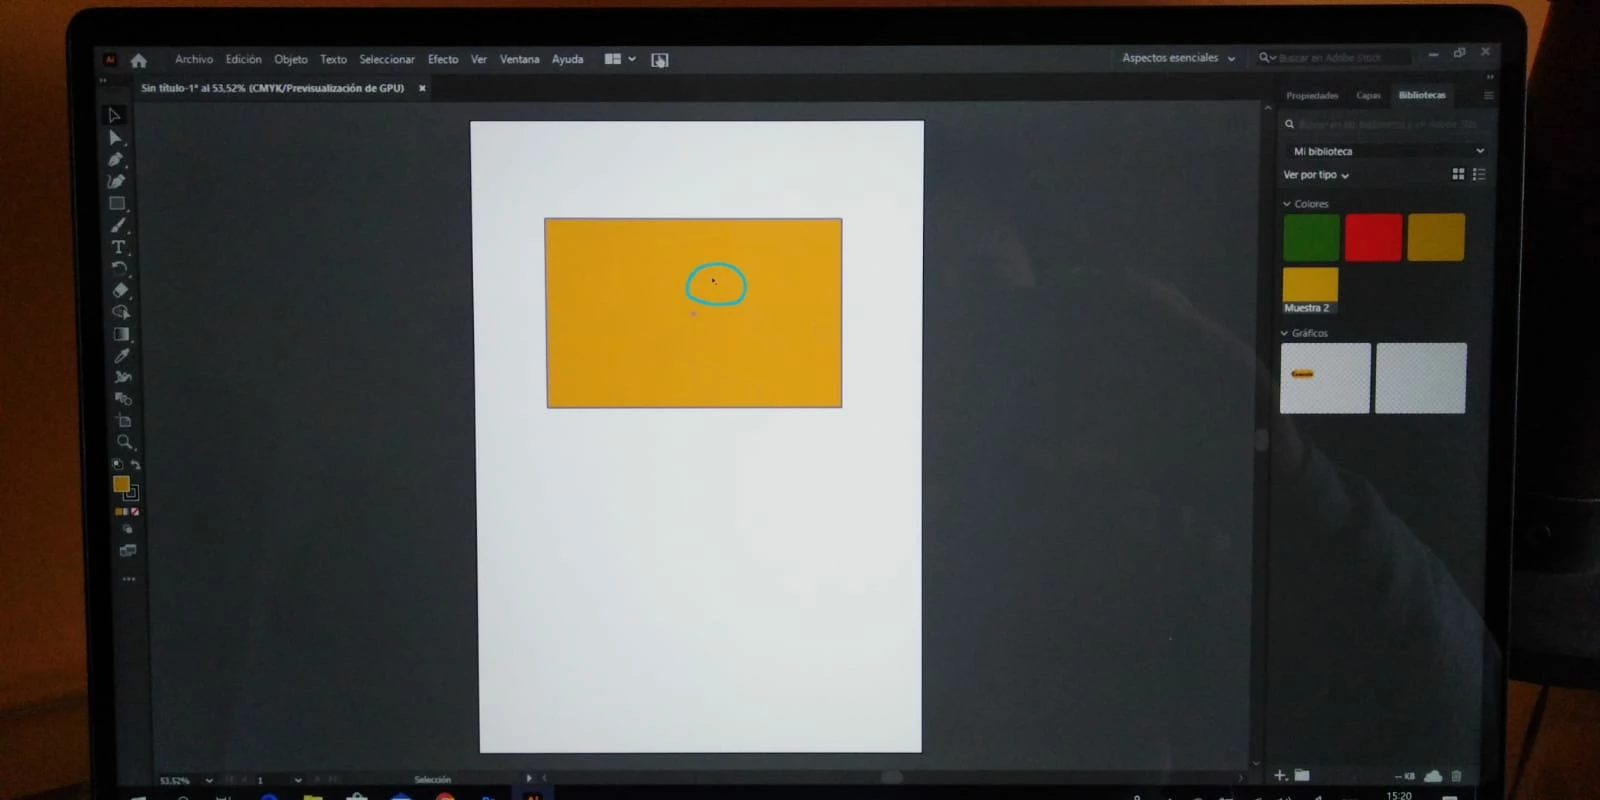Click the stroke box in toolbar
This screenshot has height=800, width=1600.
[131, 493]
